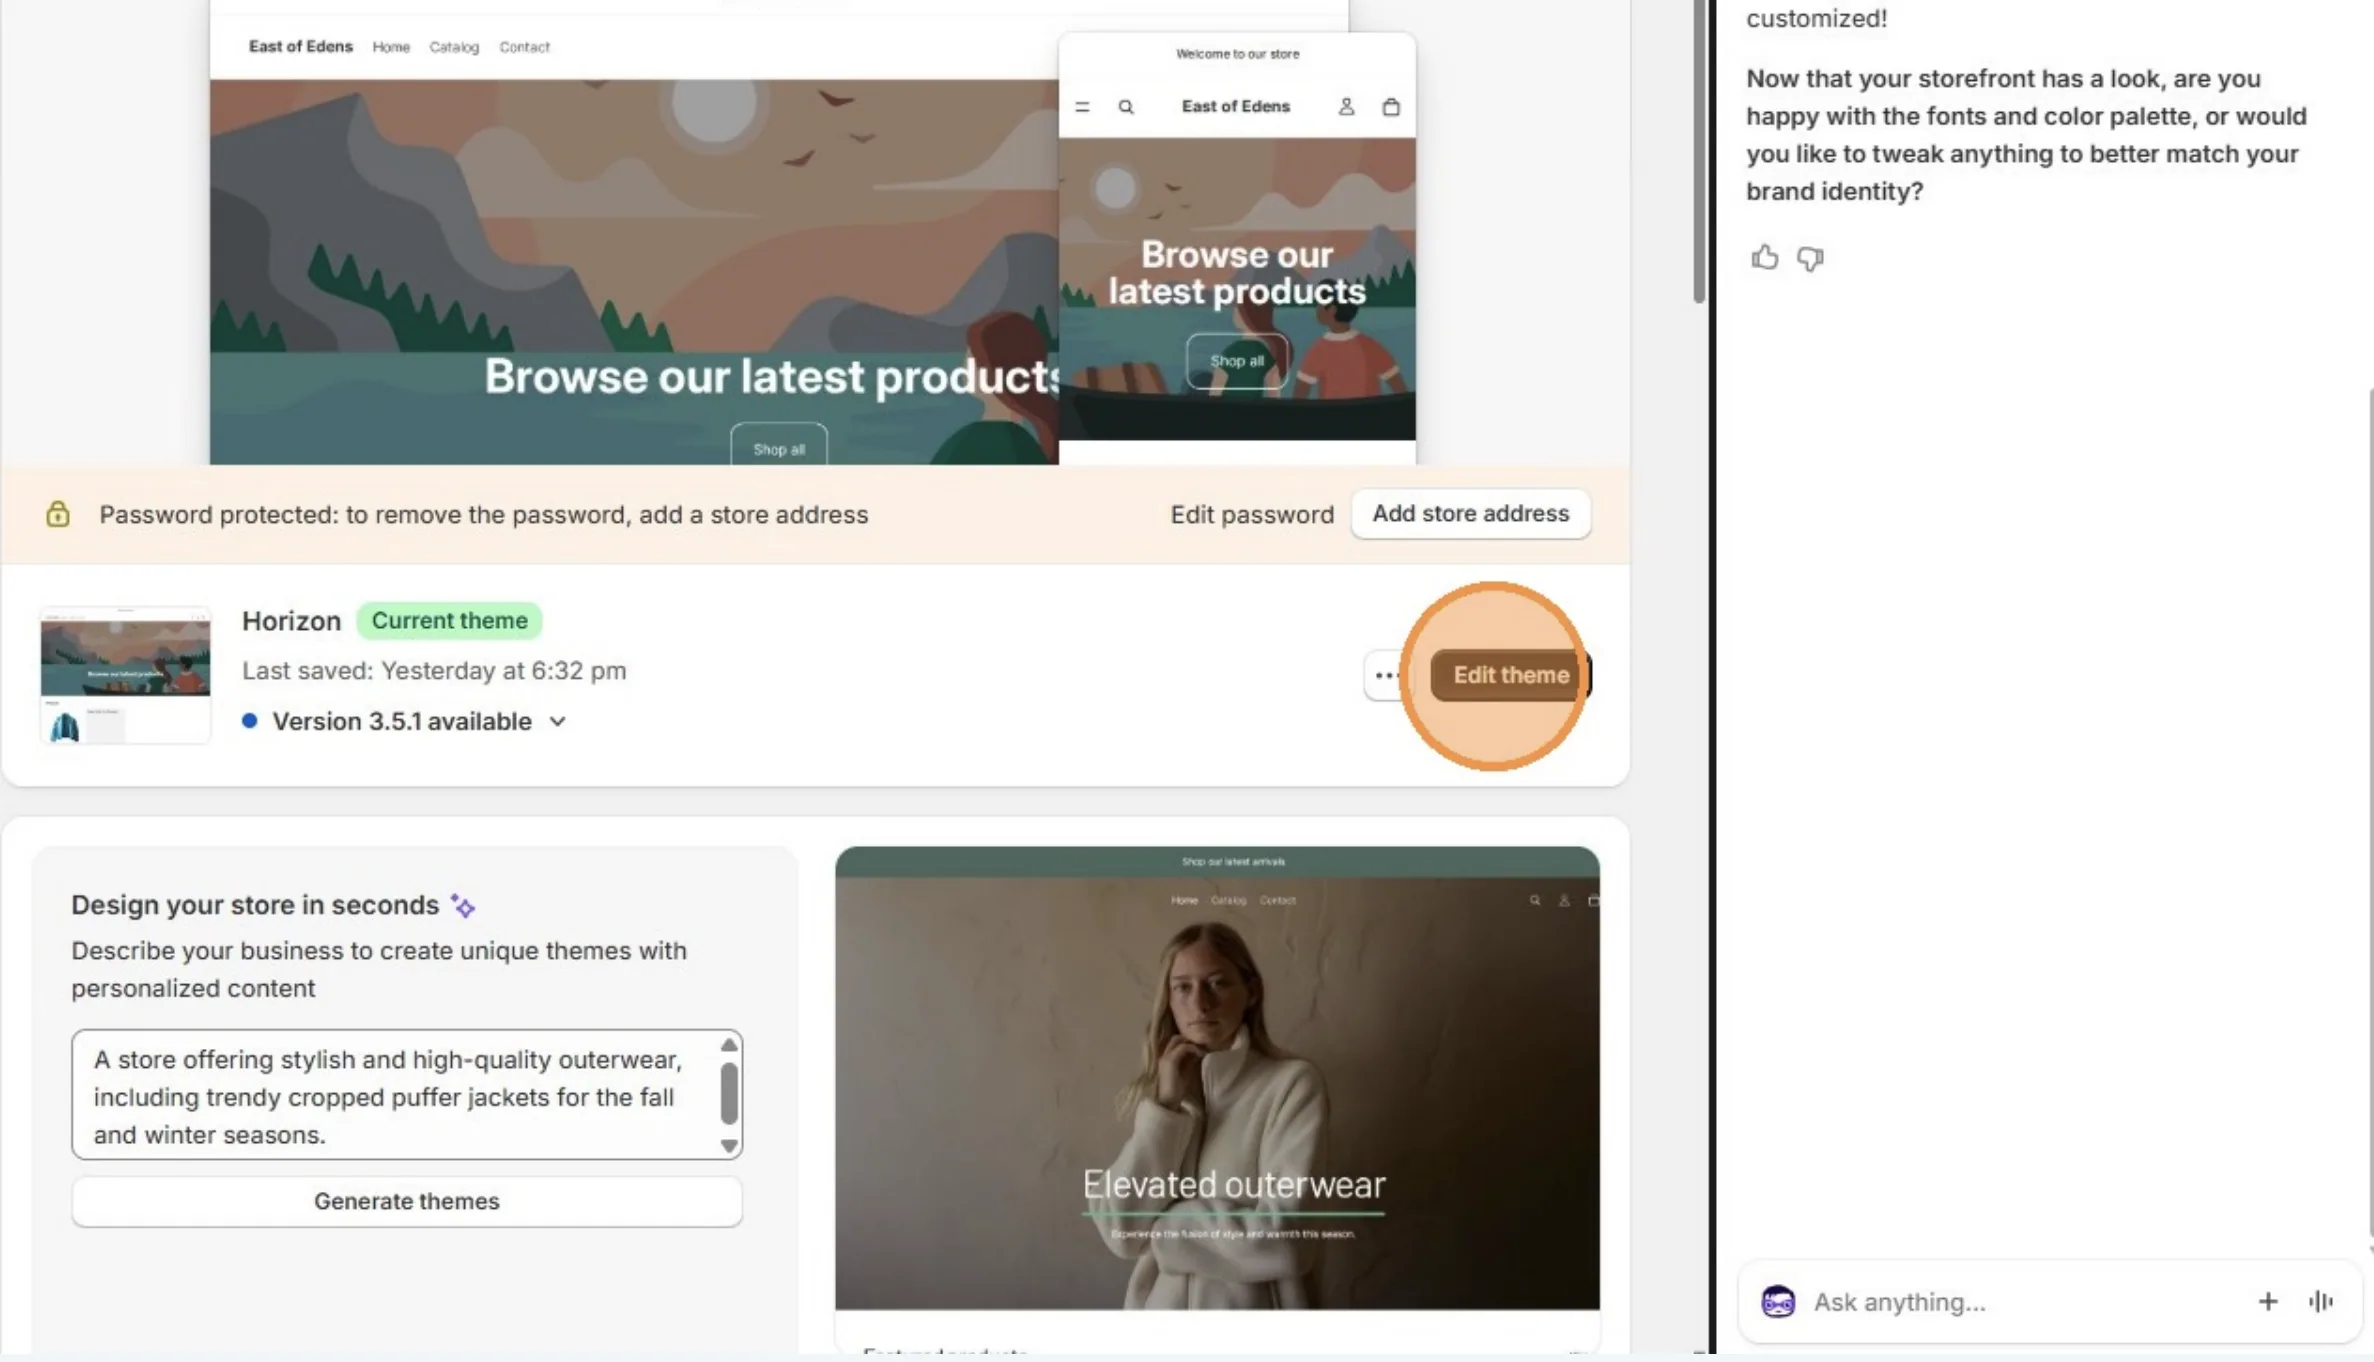Click the search icon in mobile preview
Screen dimensions: 2374x1362
(1126, 106)
